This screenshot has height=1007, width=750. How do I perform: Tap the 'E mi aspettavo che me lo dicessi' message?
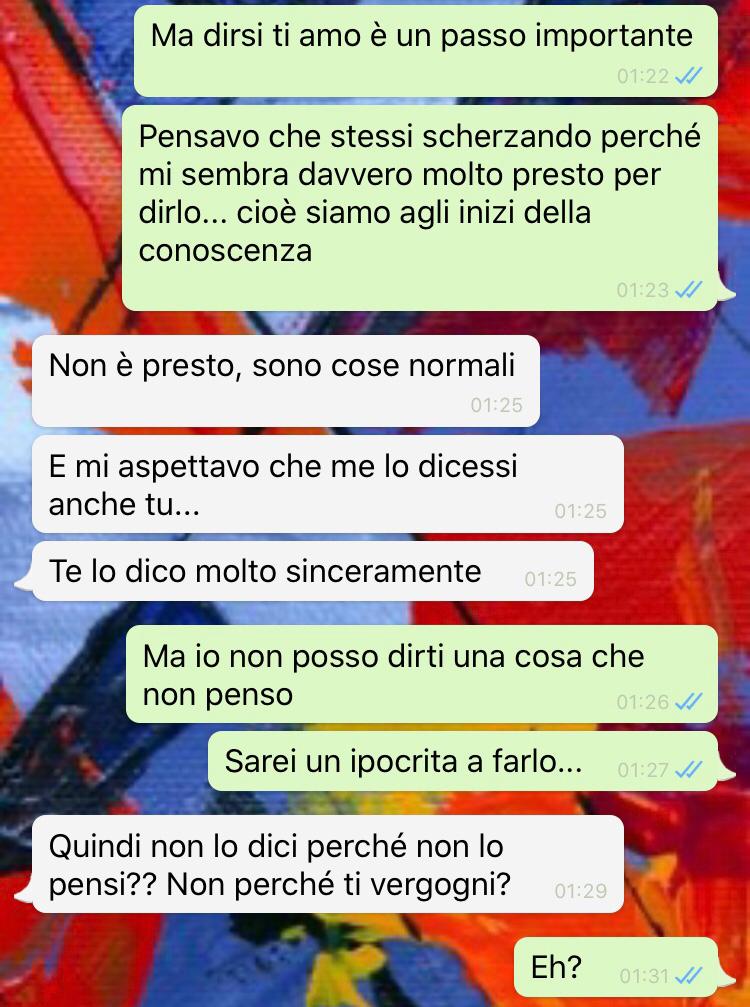tap(327, 484)
